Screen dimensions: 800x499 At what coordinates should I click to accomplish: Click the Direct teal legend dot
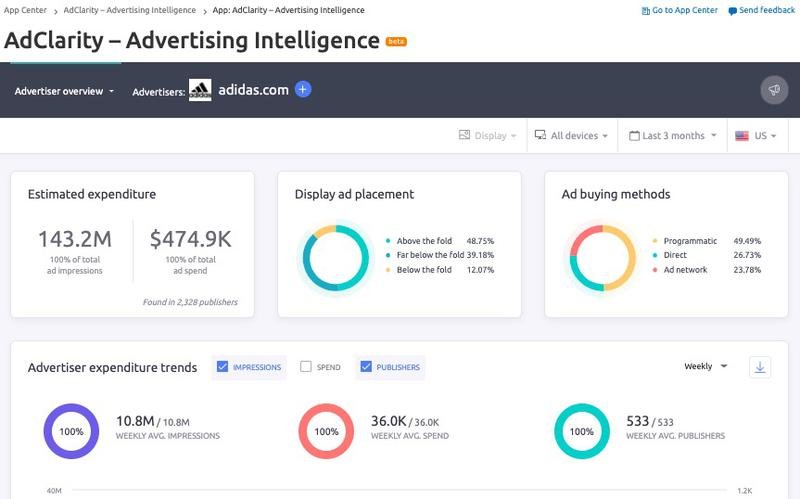click(x=655, y=255)
